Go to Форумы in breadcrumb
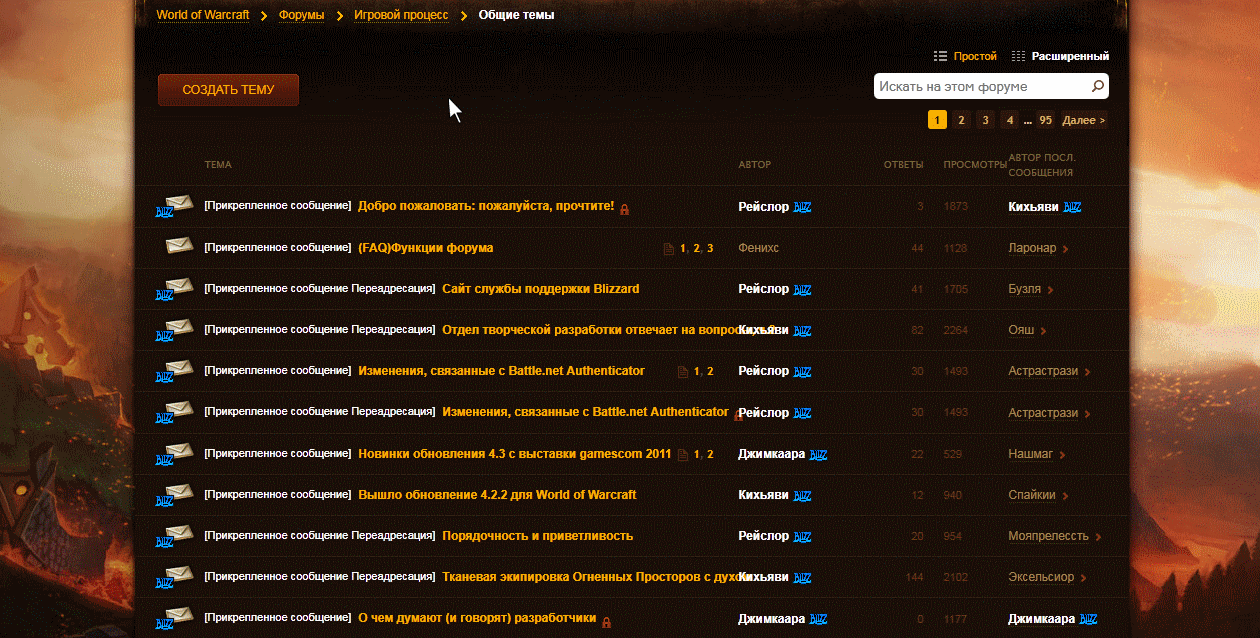The image size is (1260, 638). click(301, 15)
